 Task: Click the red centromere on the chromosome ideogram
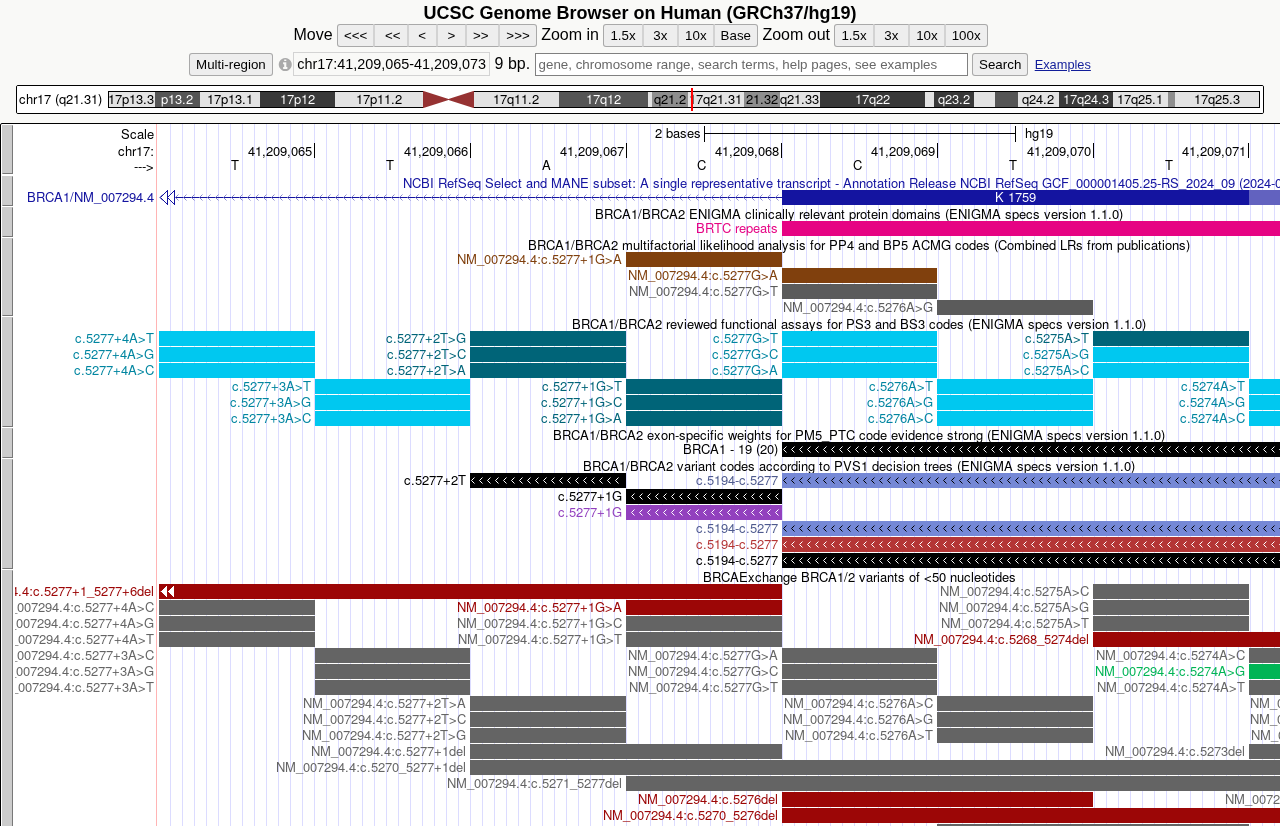click(448, 100)
